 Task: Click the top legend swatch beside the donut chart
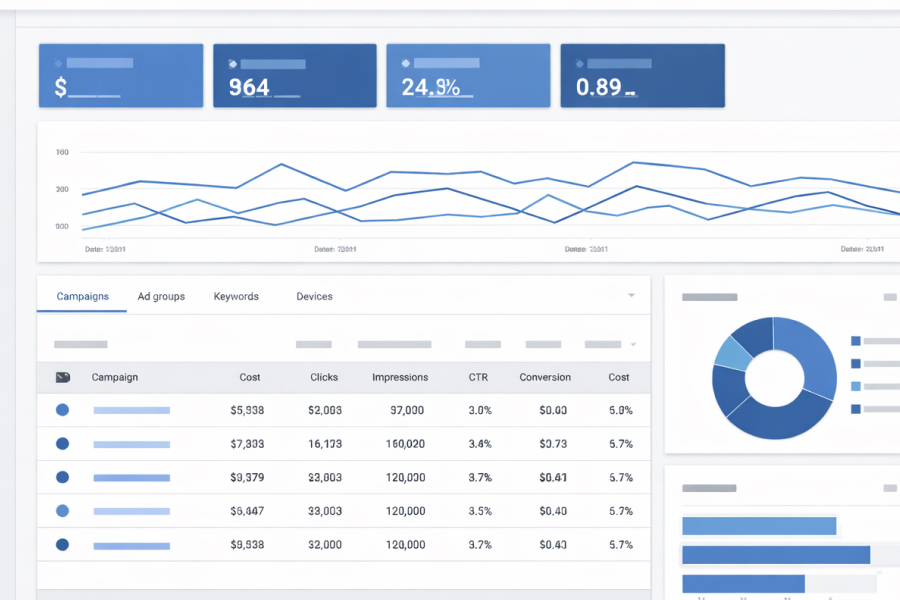click(x=855, y=341)
